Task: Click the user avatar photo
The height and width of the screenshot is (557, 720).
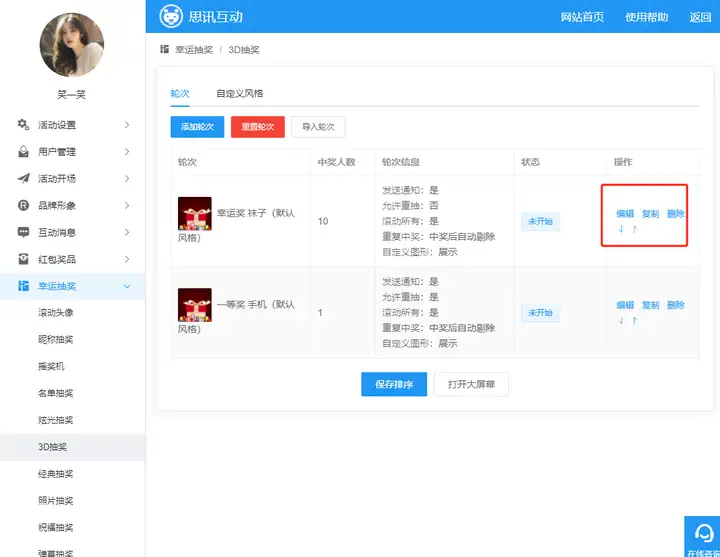Action: click(72, 45)
